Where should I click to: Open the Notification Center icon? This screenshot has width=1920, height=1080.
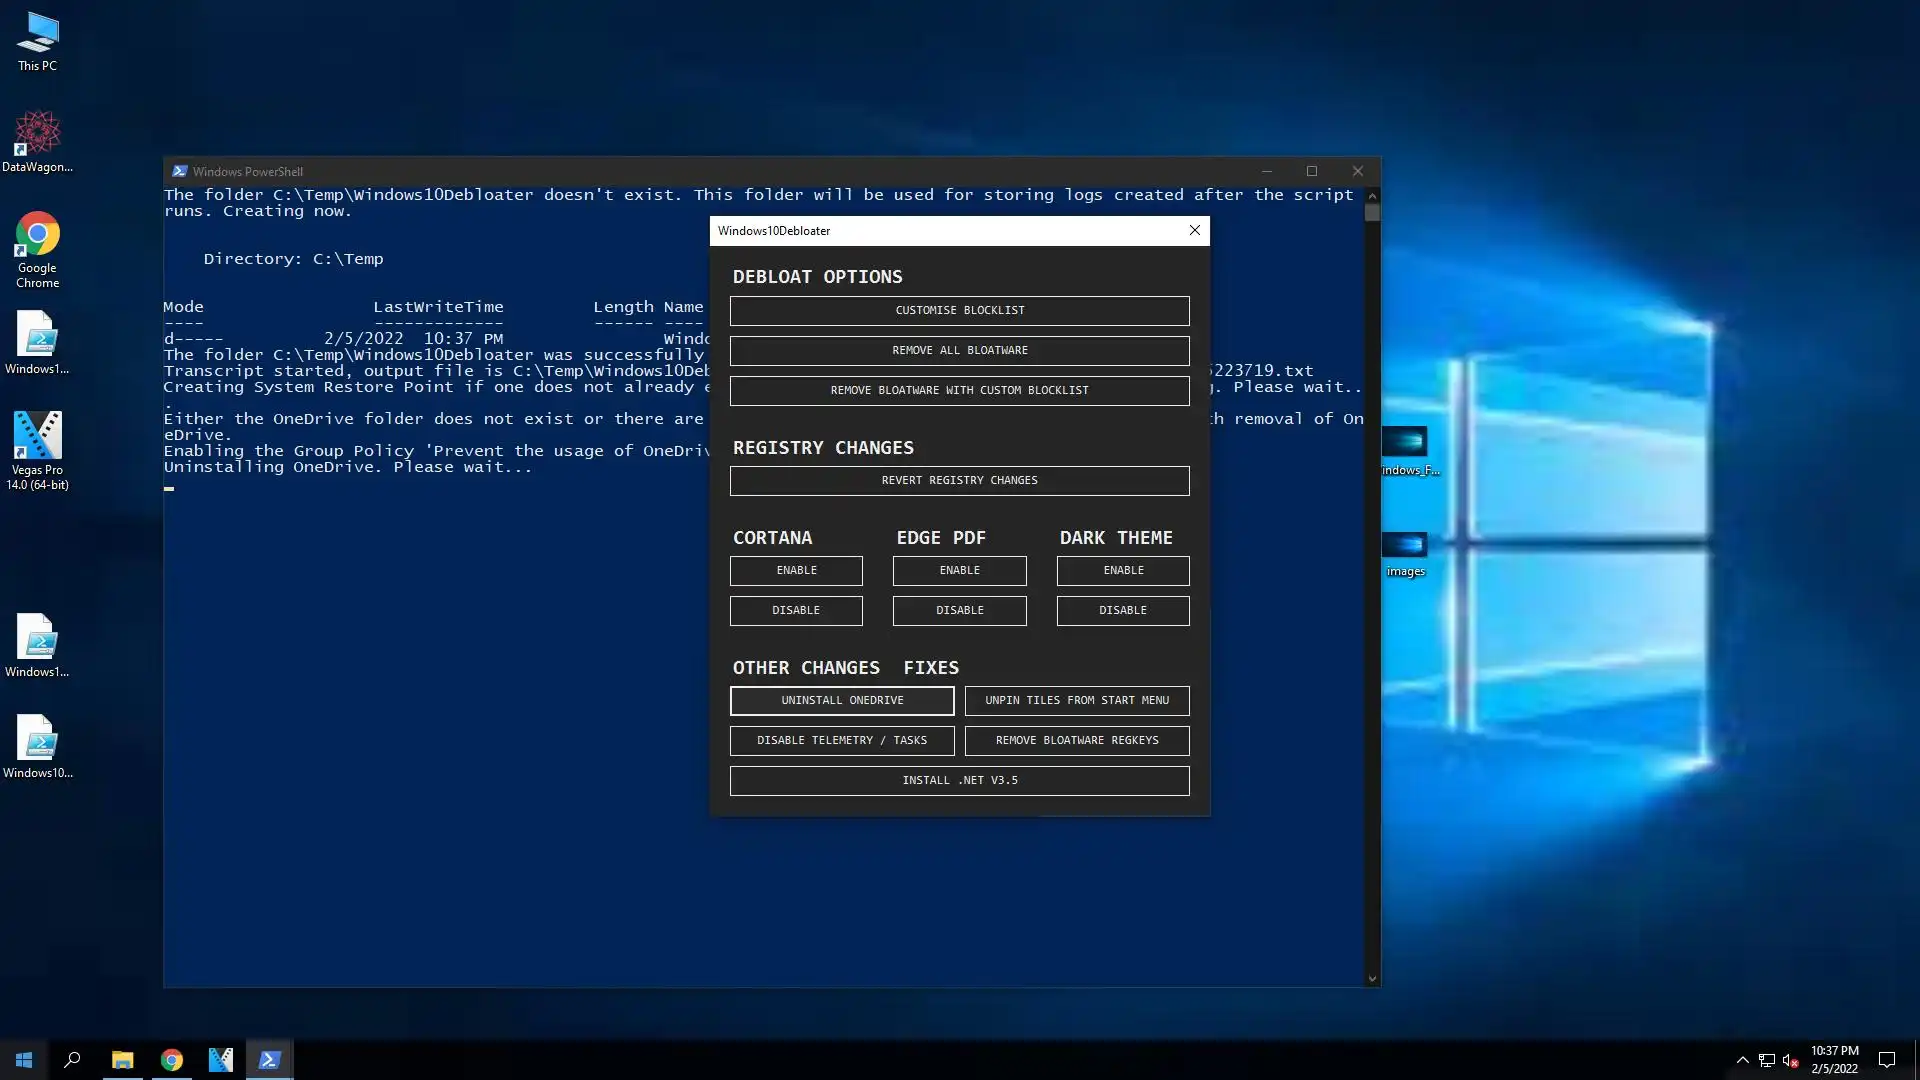click(1887, 1060)
